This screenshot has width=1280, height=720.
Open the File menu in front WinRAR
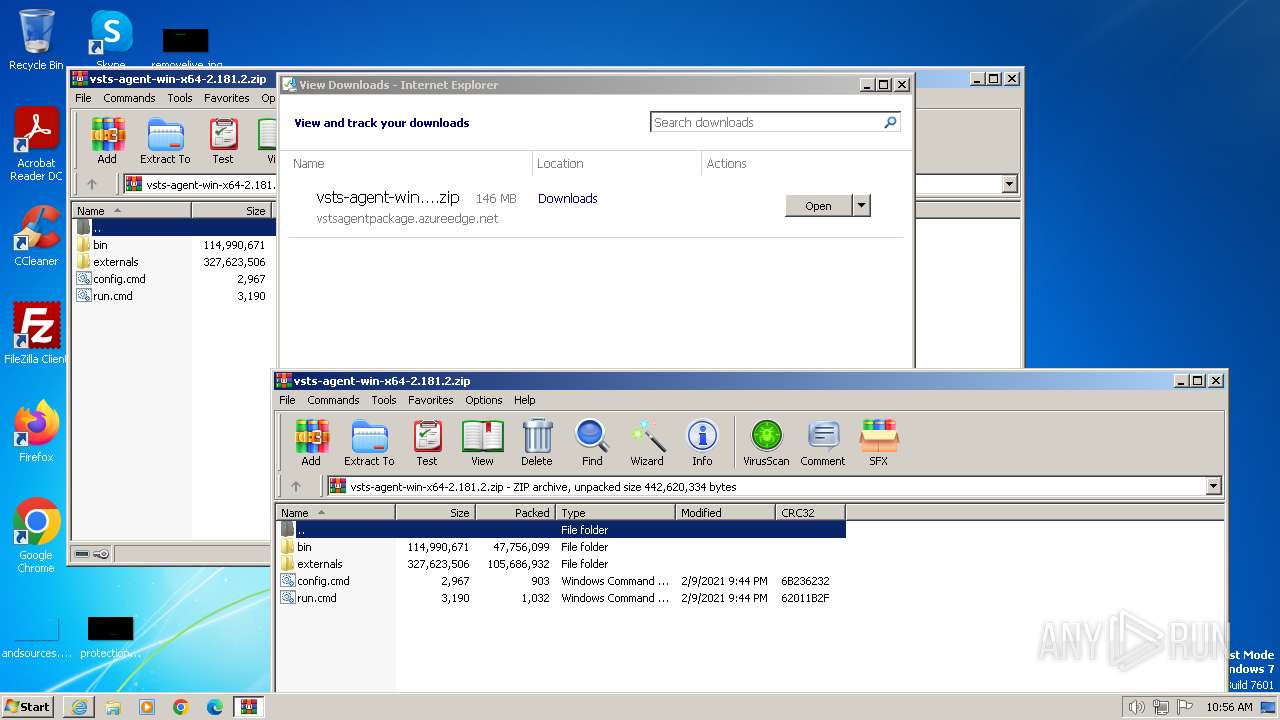[287, 400]
